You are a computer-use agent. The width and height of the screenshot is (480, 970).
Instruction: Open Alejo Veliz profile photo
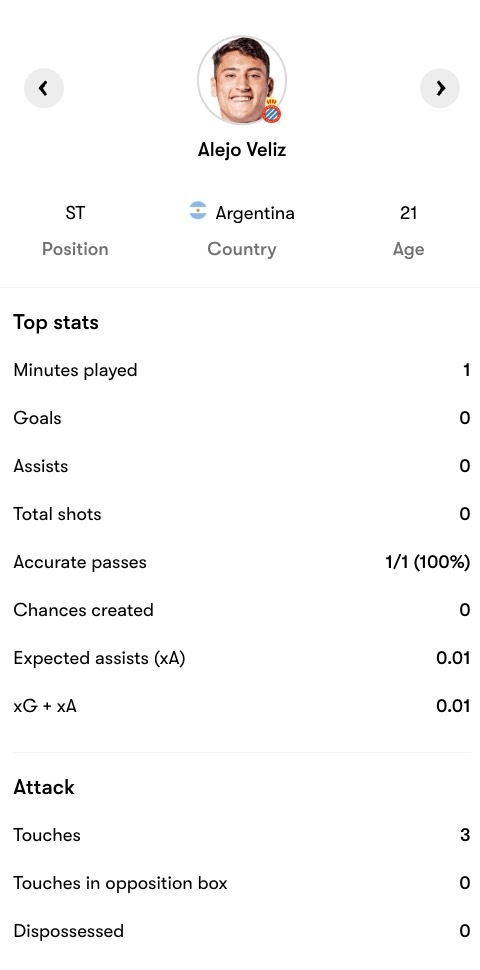(242, 80)
